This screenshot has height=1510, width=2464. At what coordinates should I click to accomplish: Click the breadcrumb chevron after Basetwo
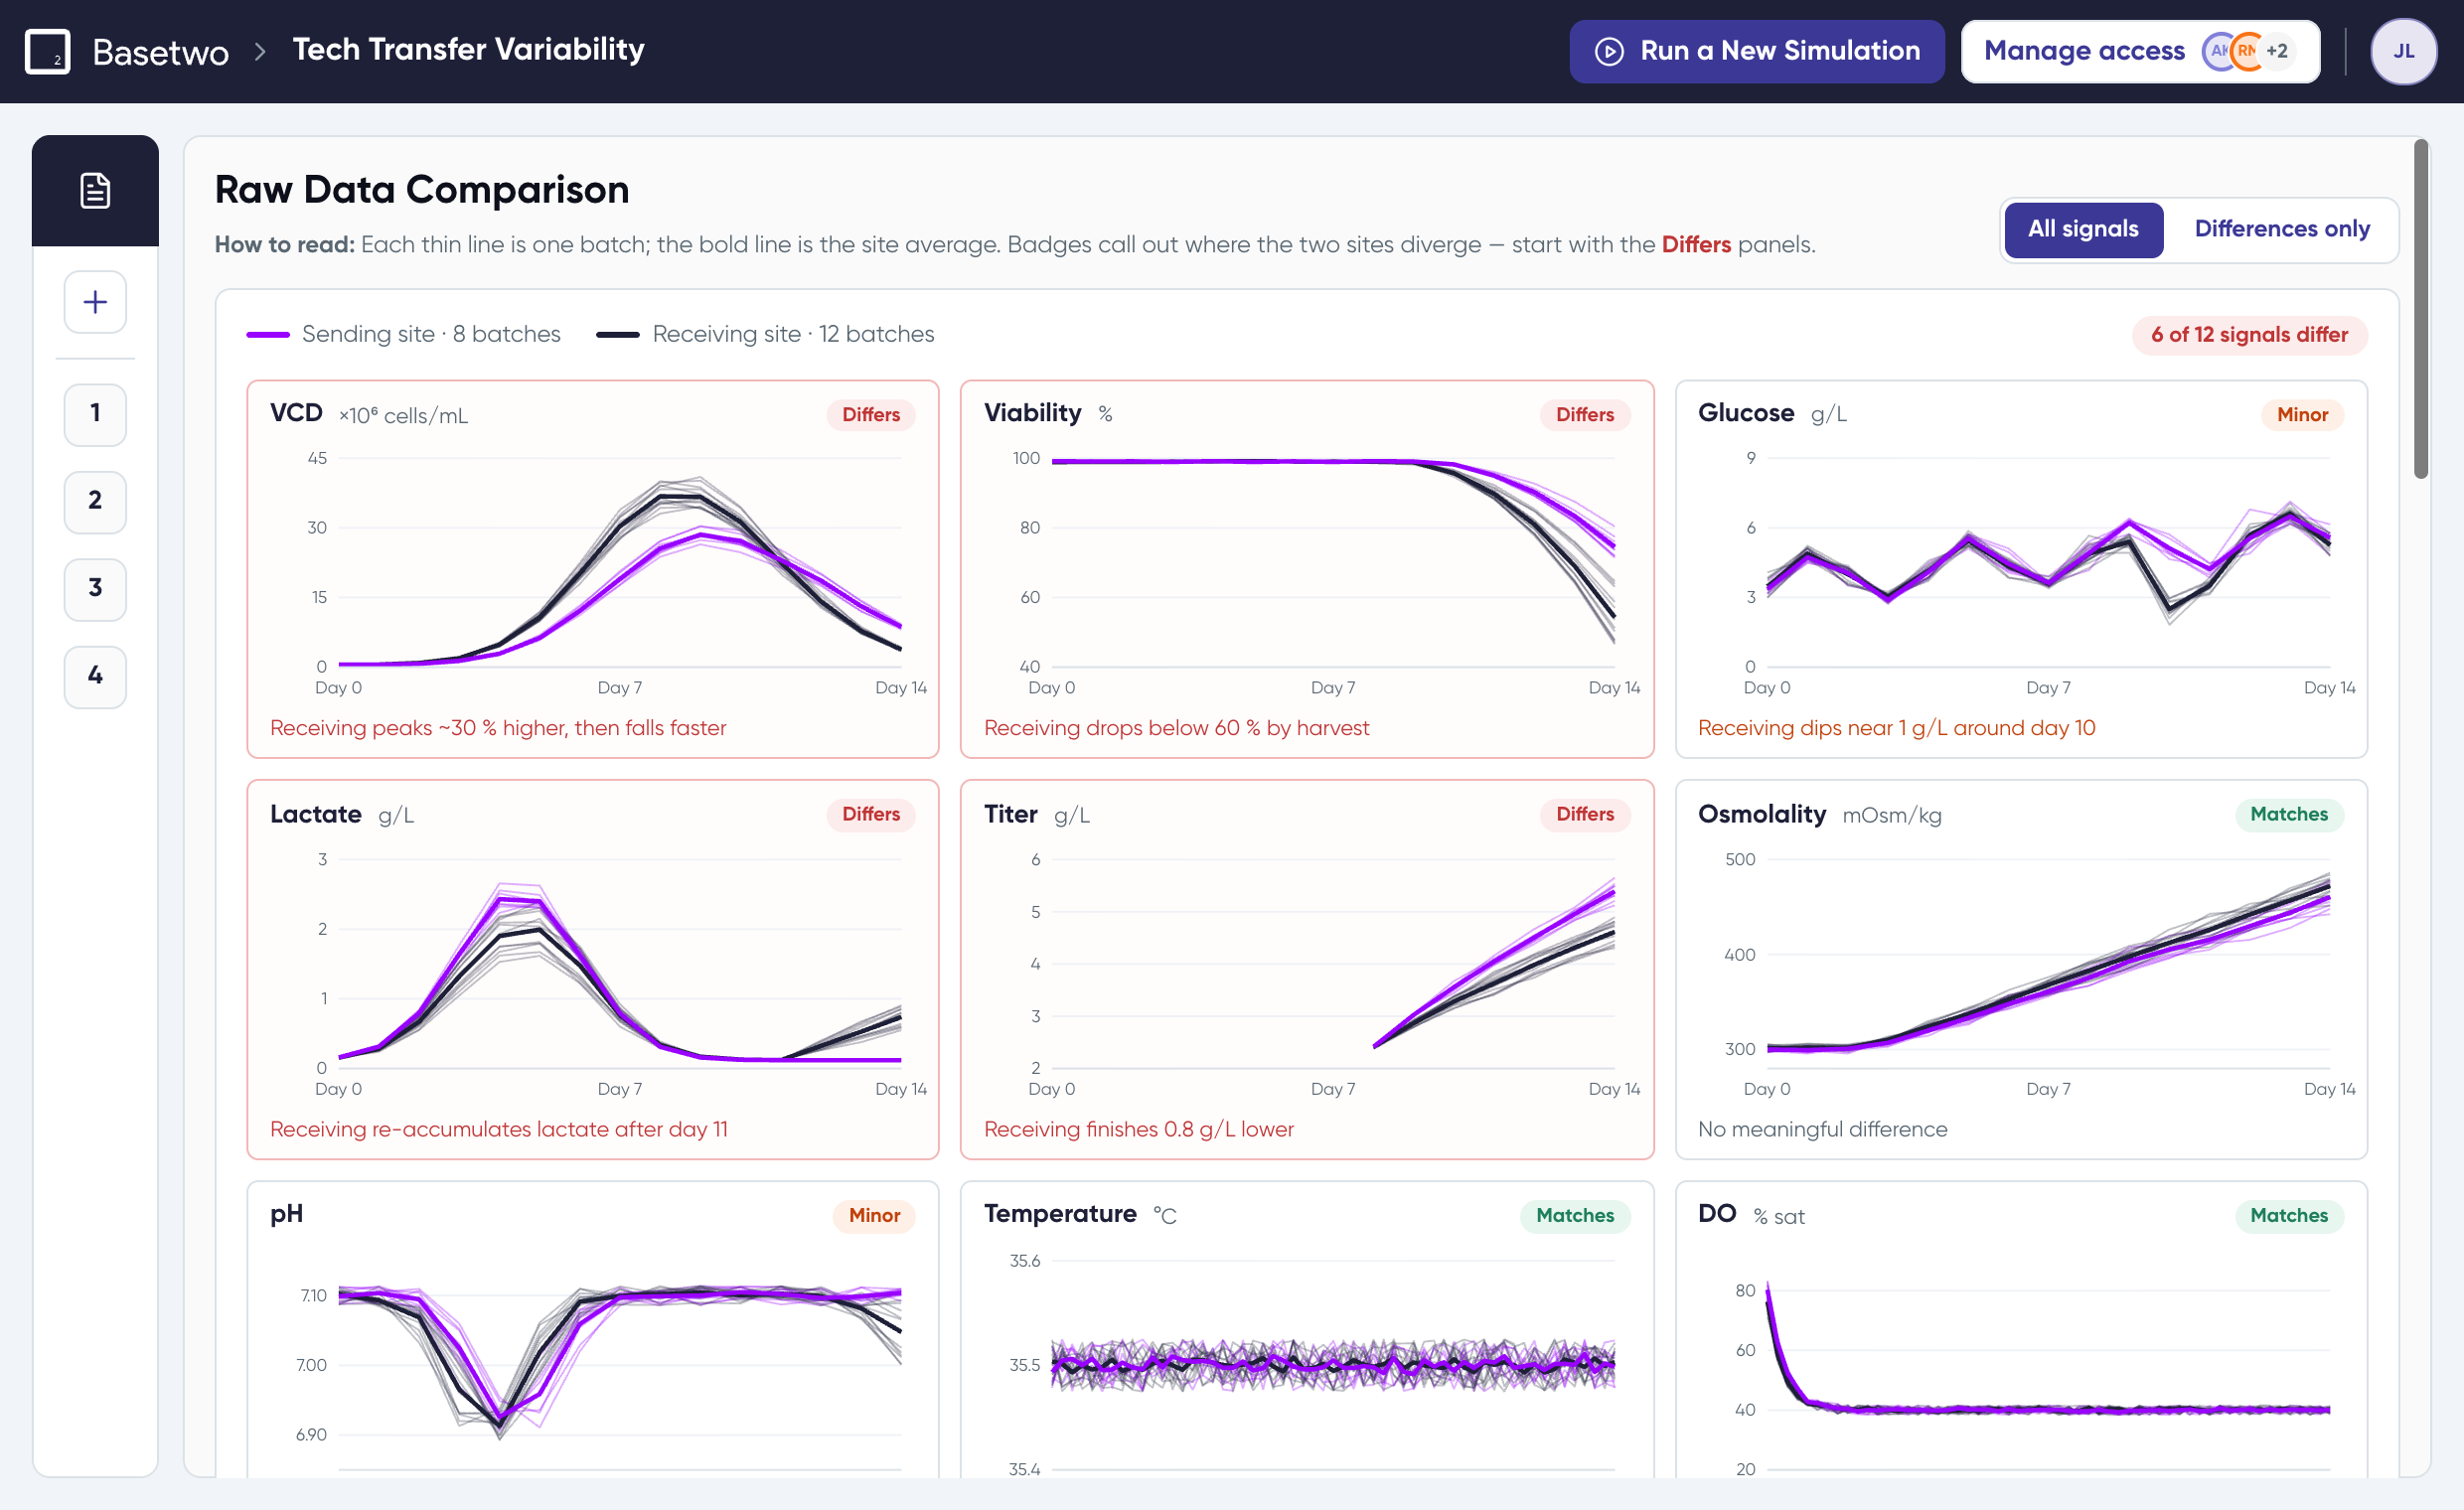(260, 51)
